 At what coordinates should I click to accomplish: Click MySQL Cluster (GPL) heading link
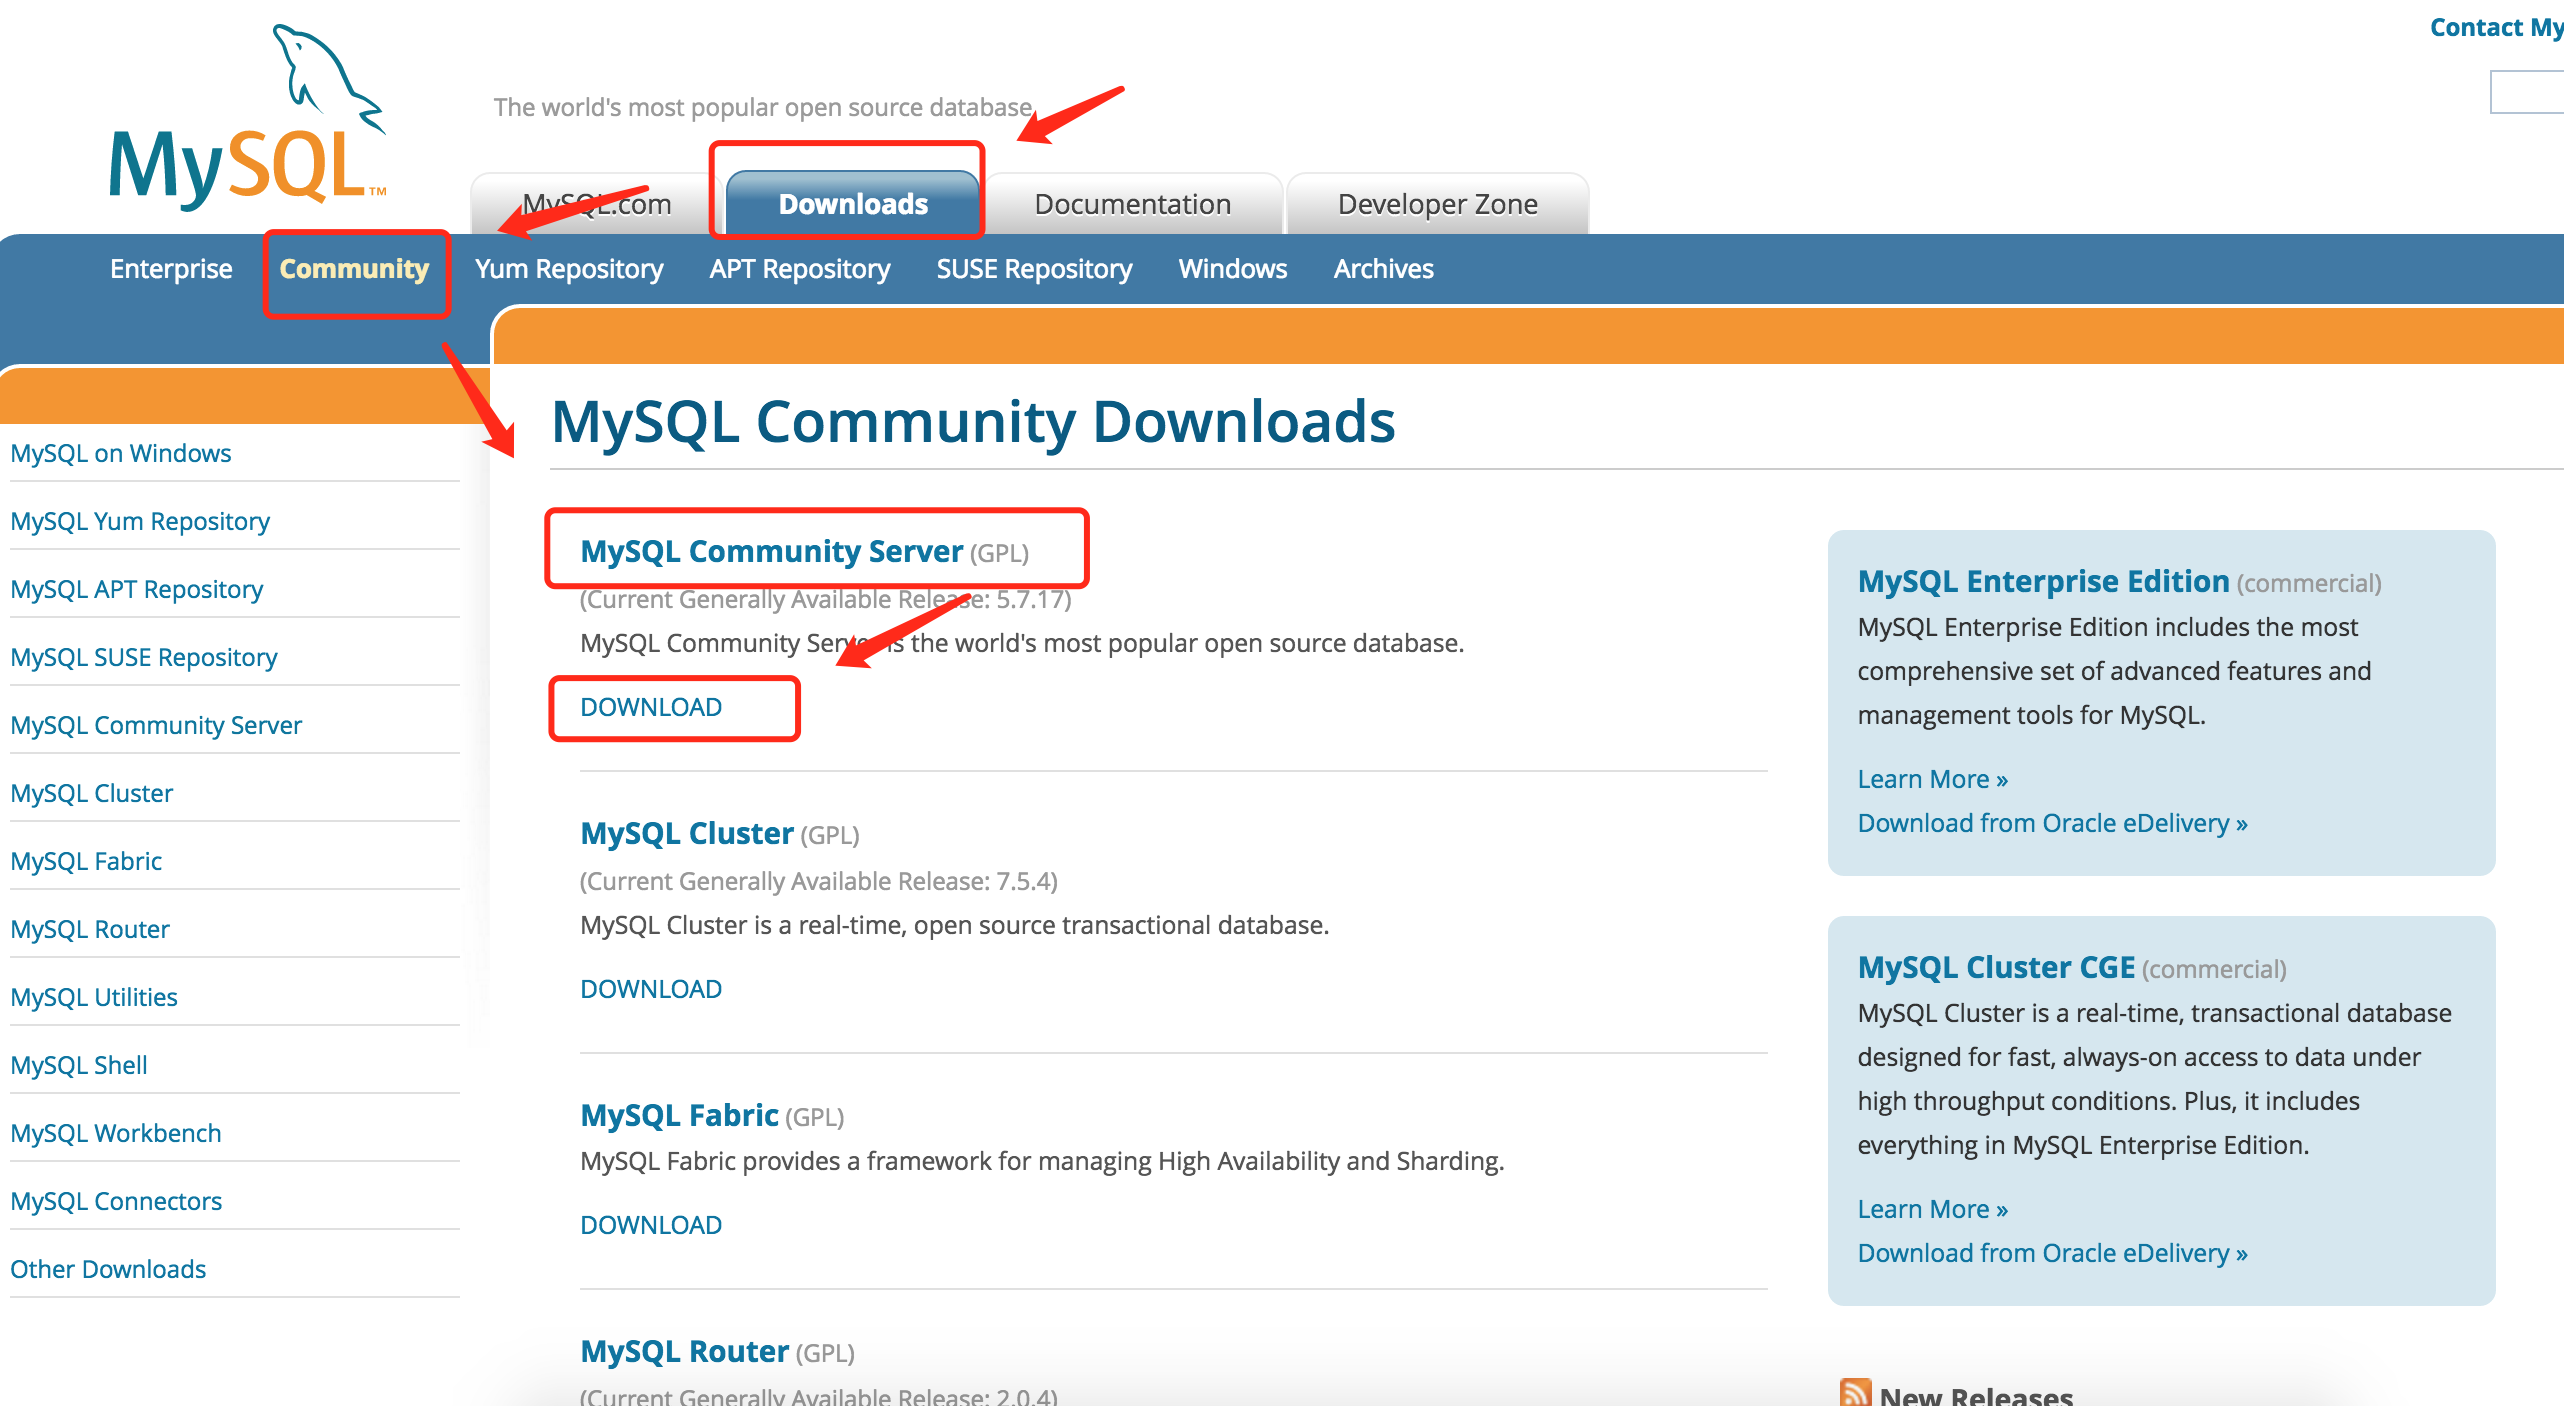coord(687,833)
